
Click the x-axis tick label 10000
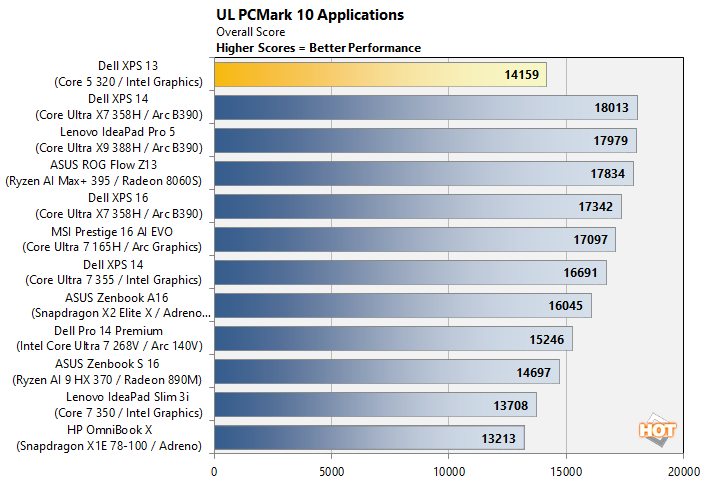coord(449,472)
